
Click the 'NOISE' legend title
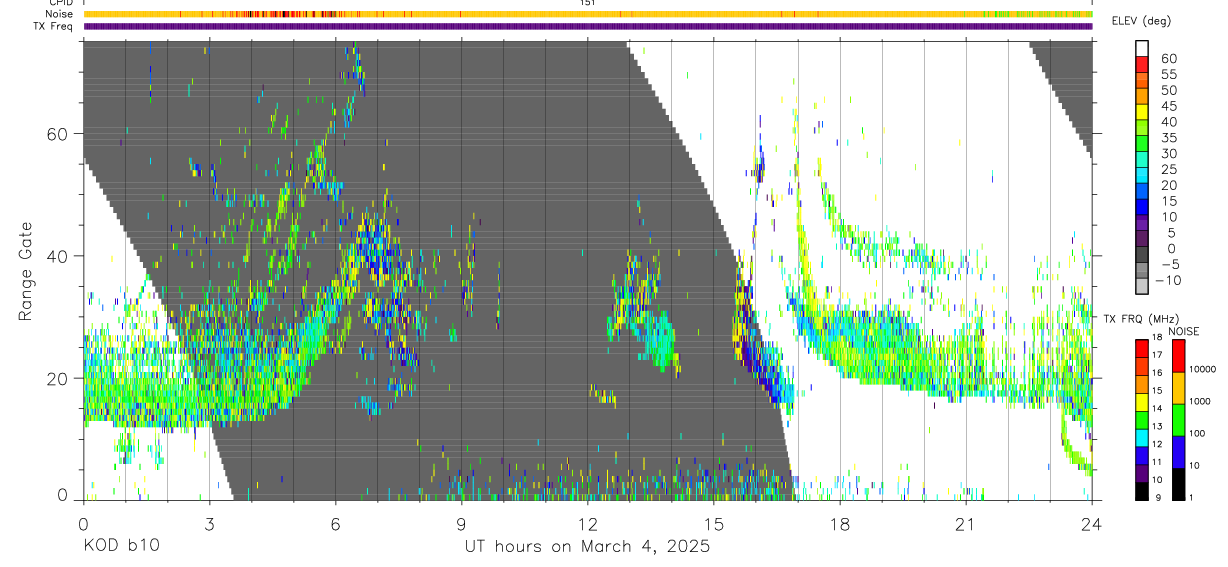1183,331
